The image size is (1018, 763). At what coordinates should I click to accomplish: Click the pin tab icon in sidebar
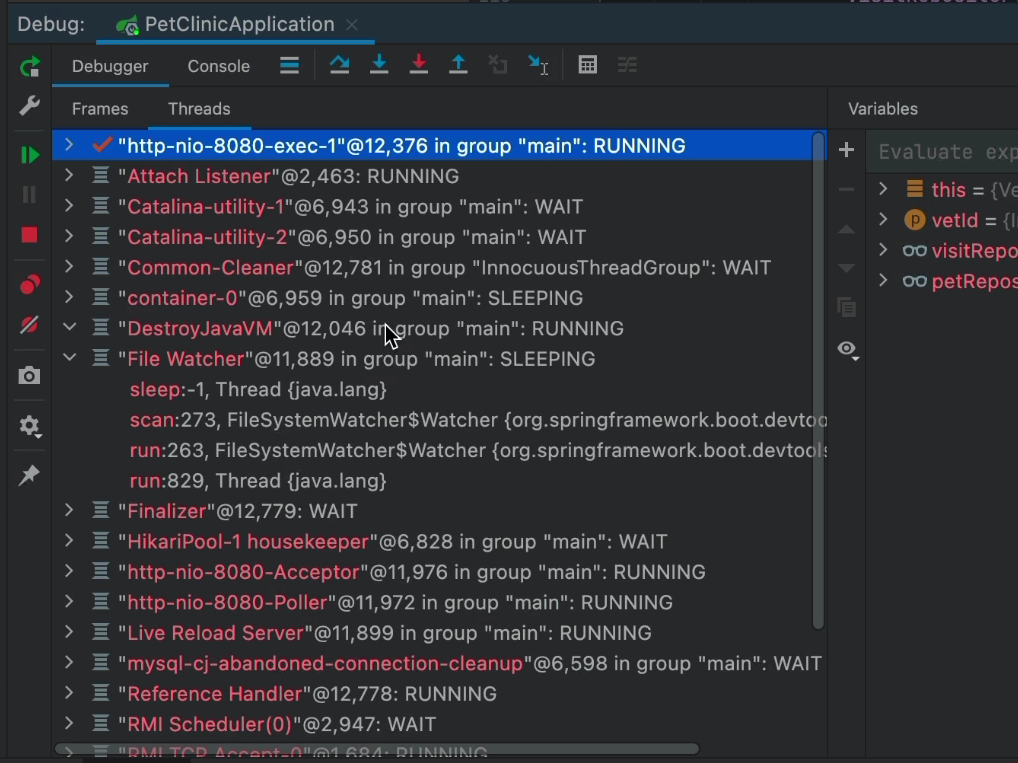(x=29, y=475)
